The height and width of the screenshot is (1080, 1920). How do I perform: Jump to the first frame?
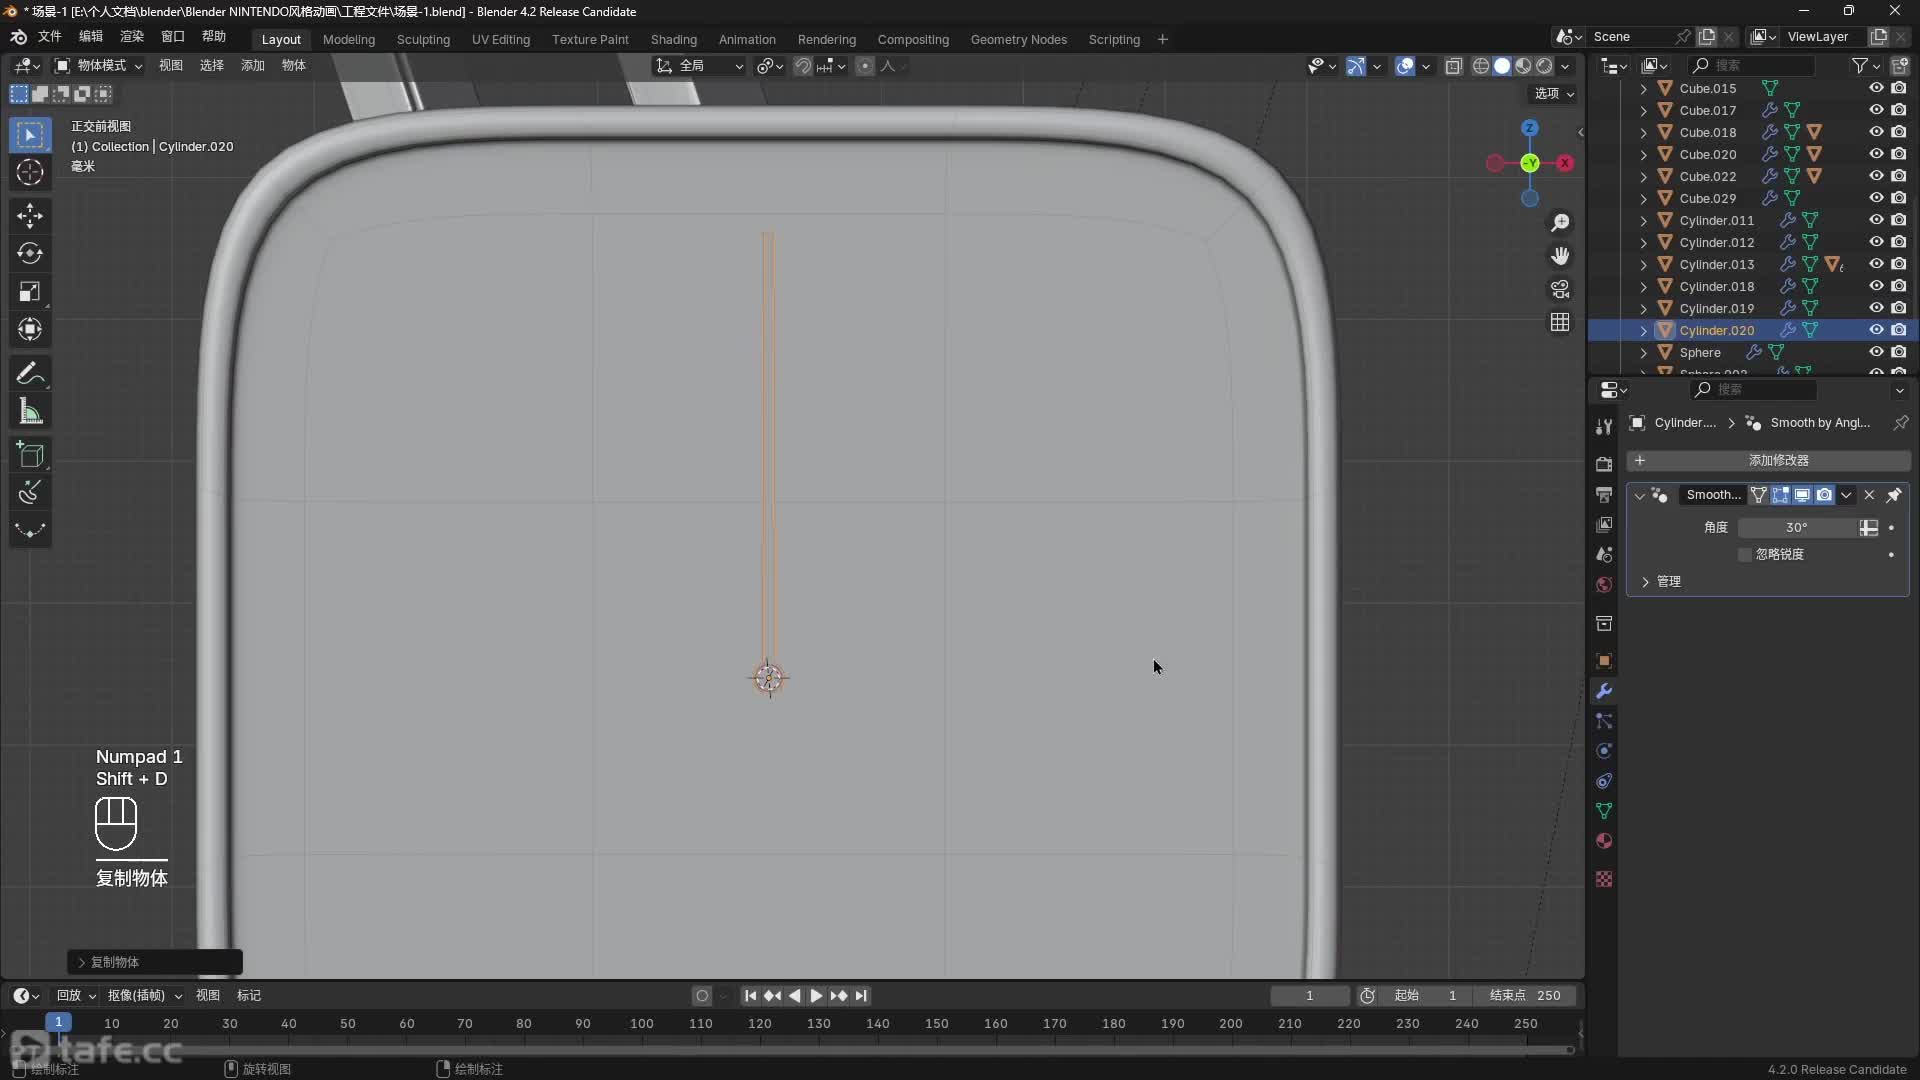[x=750, y=996]
